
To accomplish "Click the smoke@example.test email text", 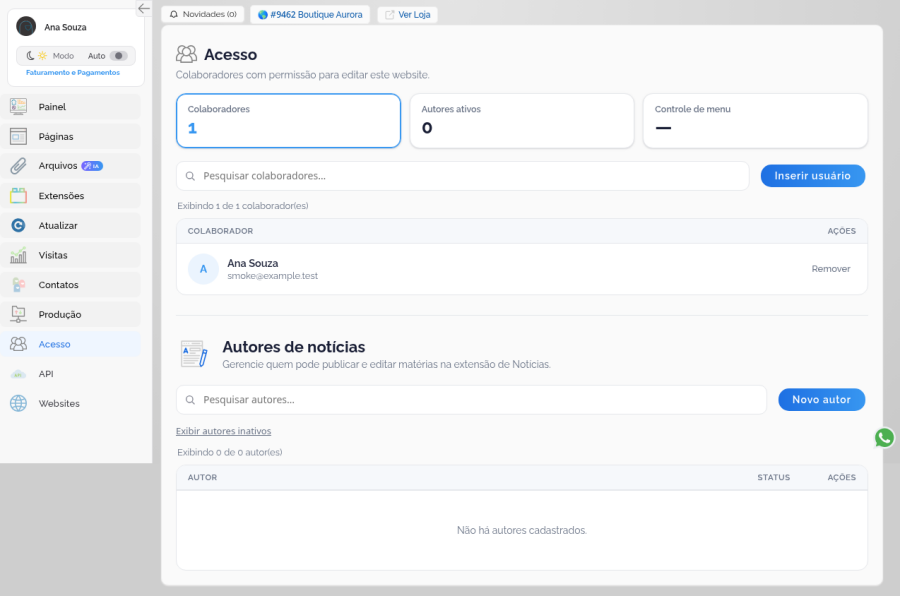I will point(273,276).
